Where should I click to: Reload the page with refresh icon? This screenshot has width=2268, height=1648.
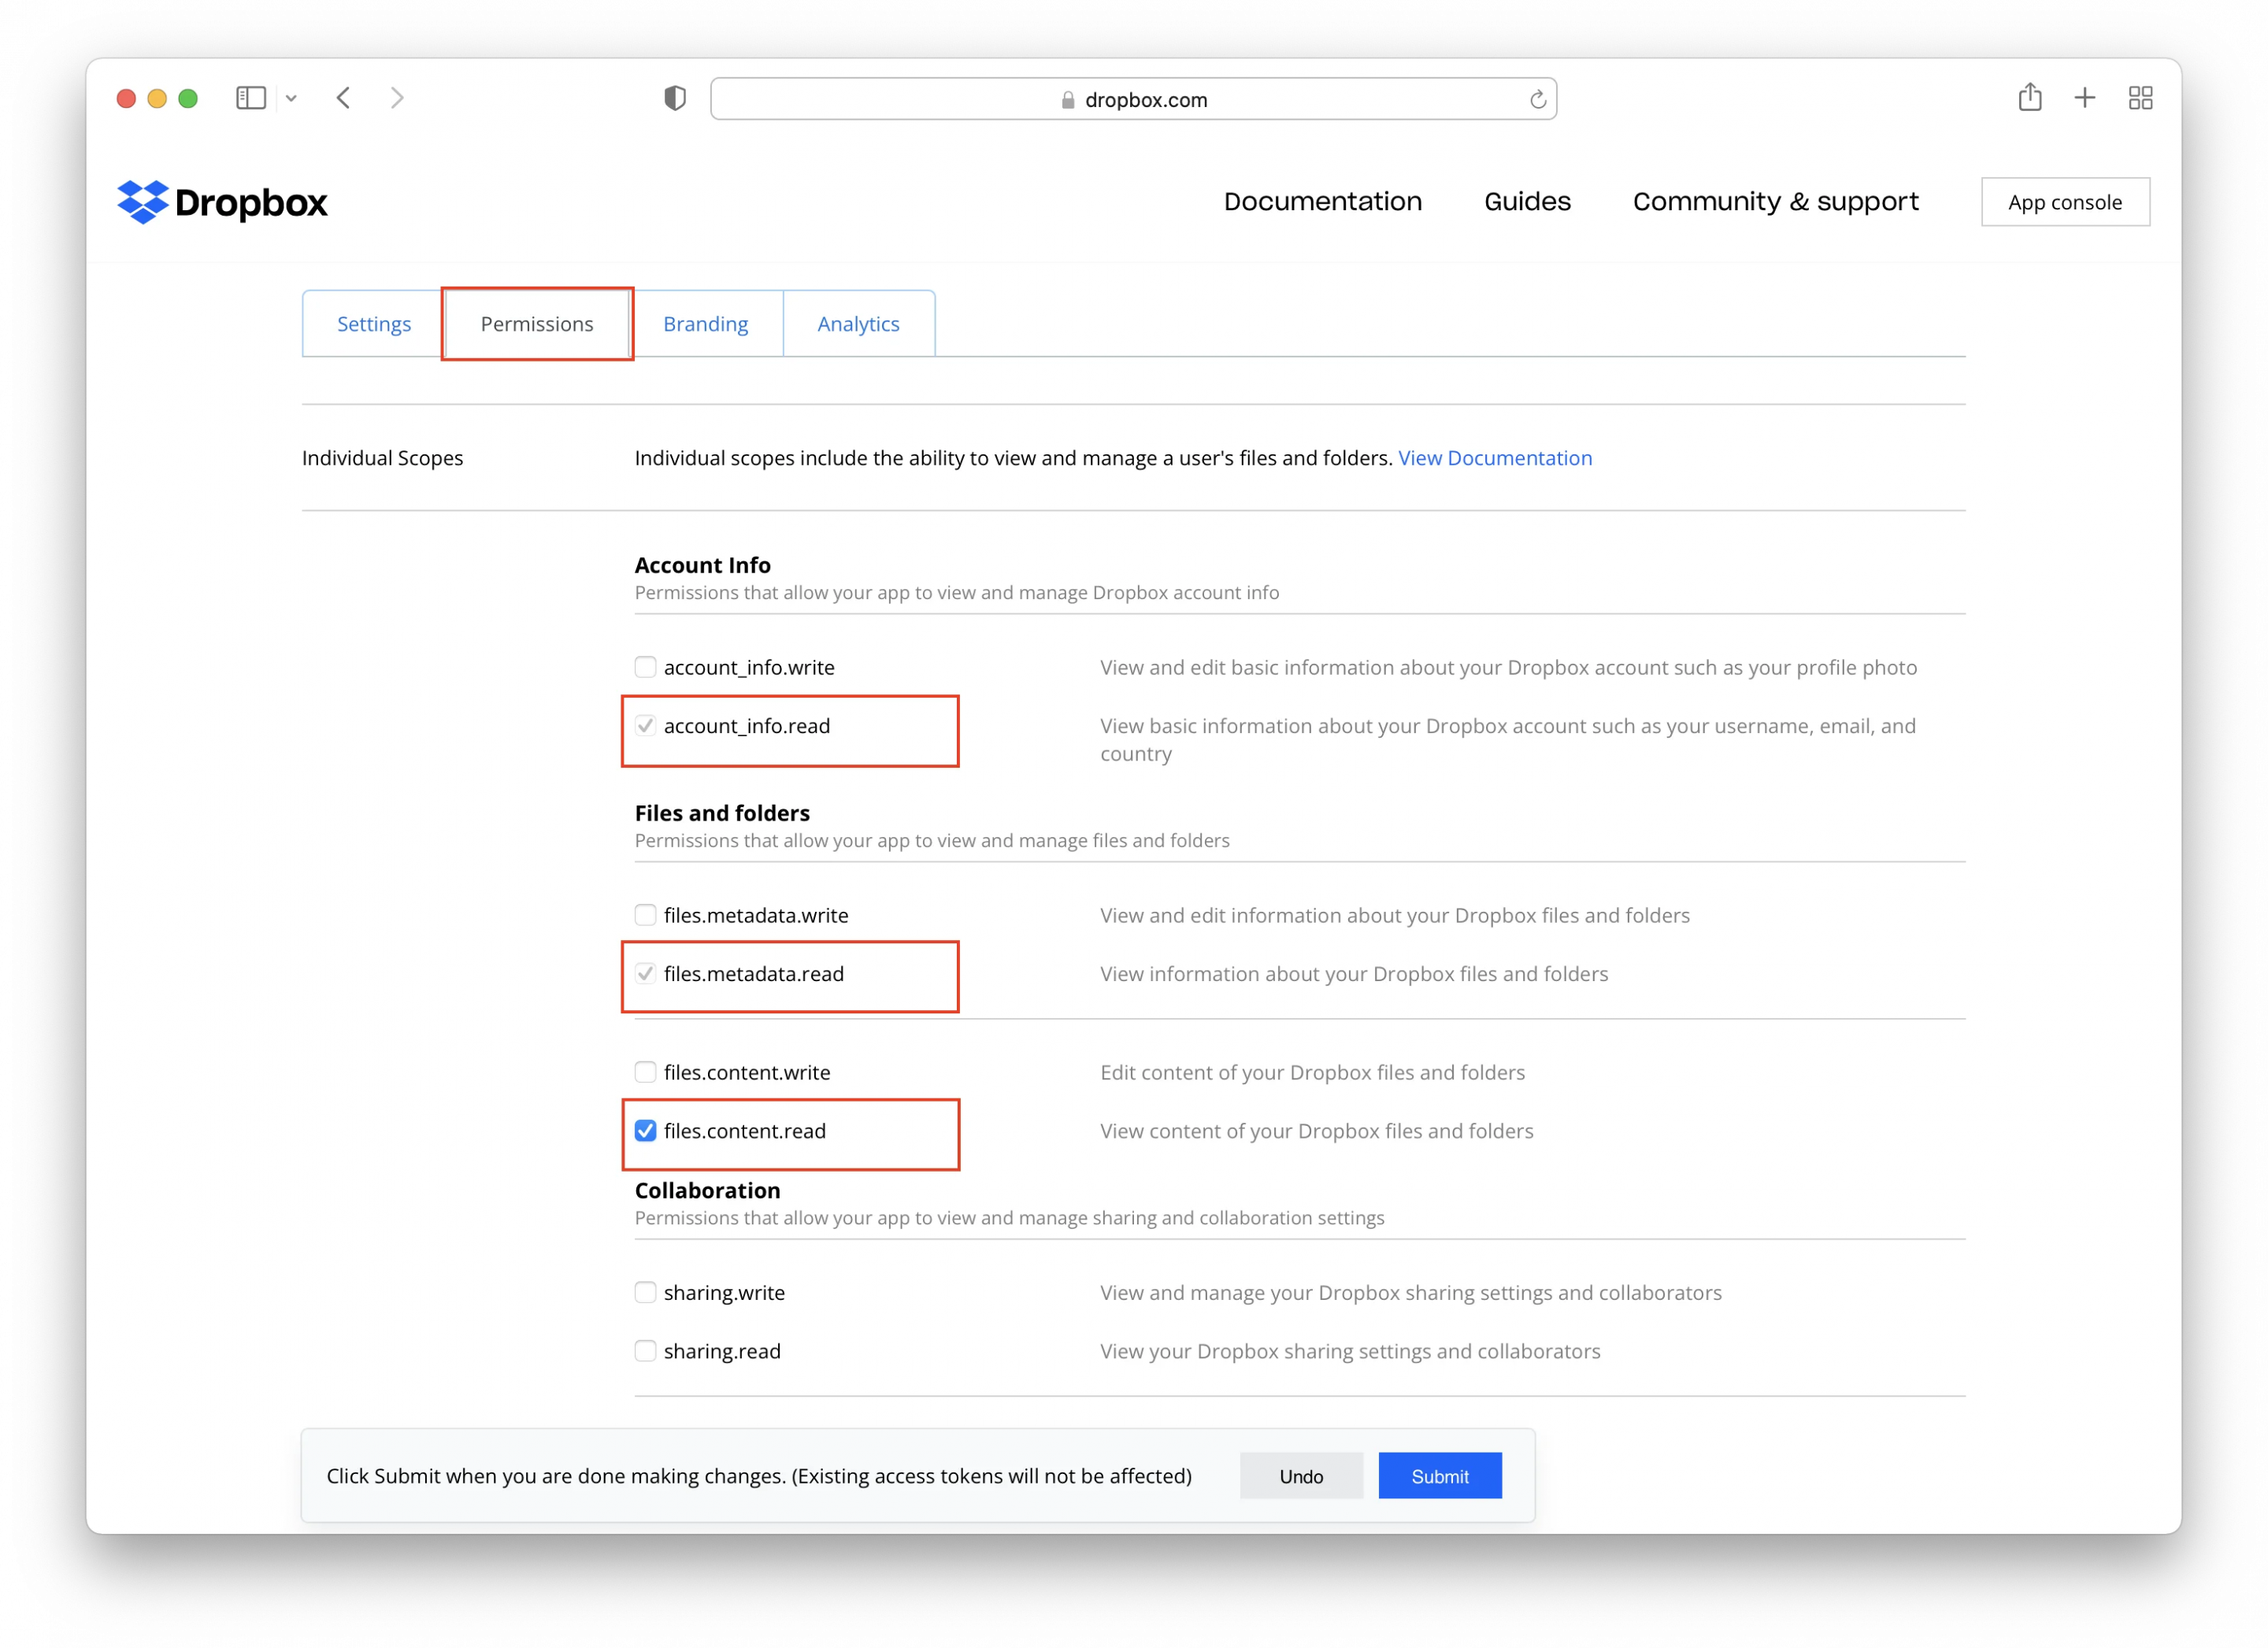click(1537, 99)
